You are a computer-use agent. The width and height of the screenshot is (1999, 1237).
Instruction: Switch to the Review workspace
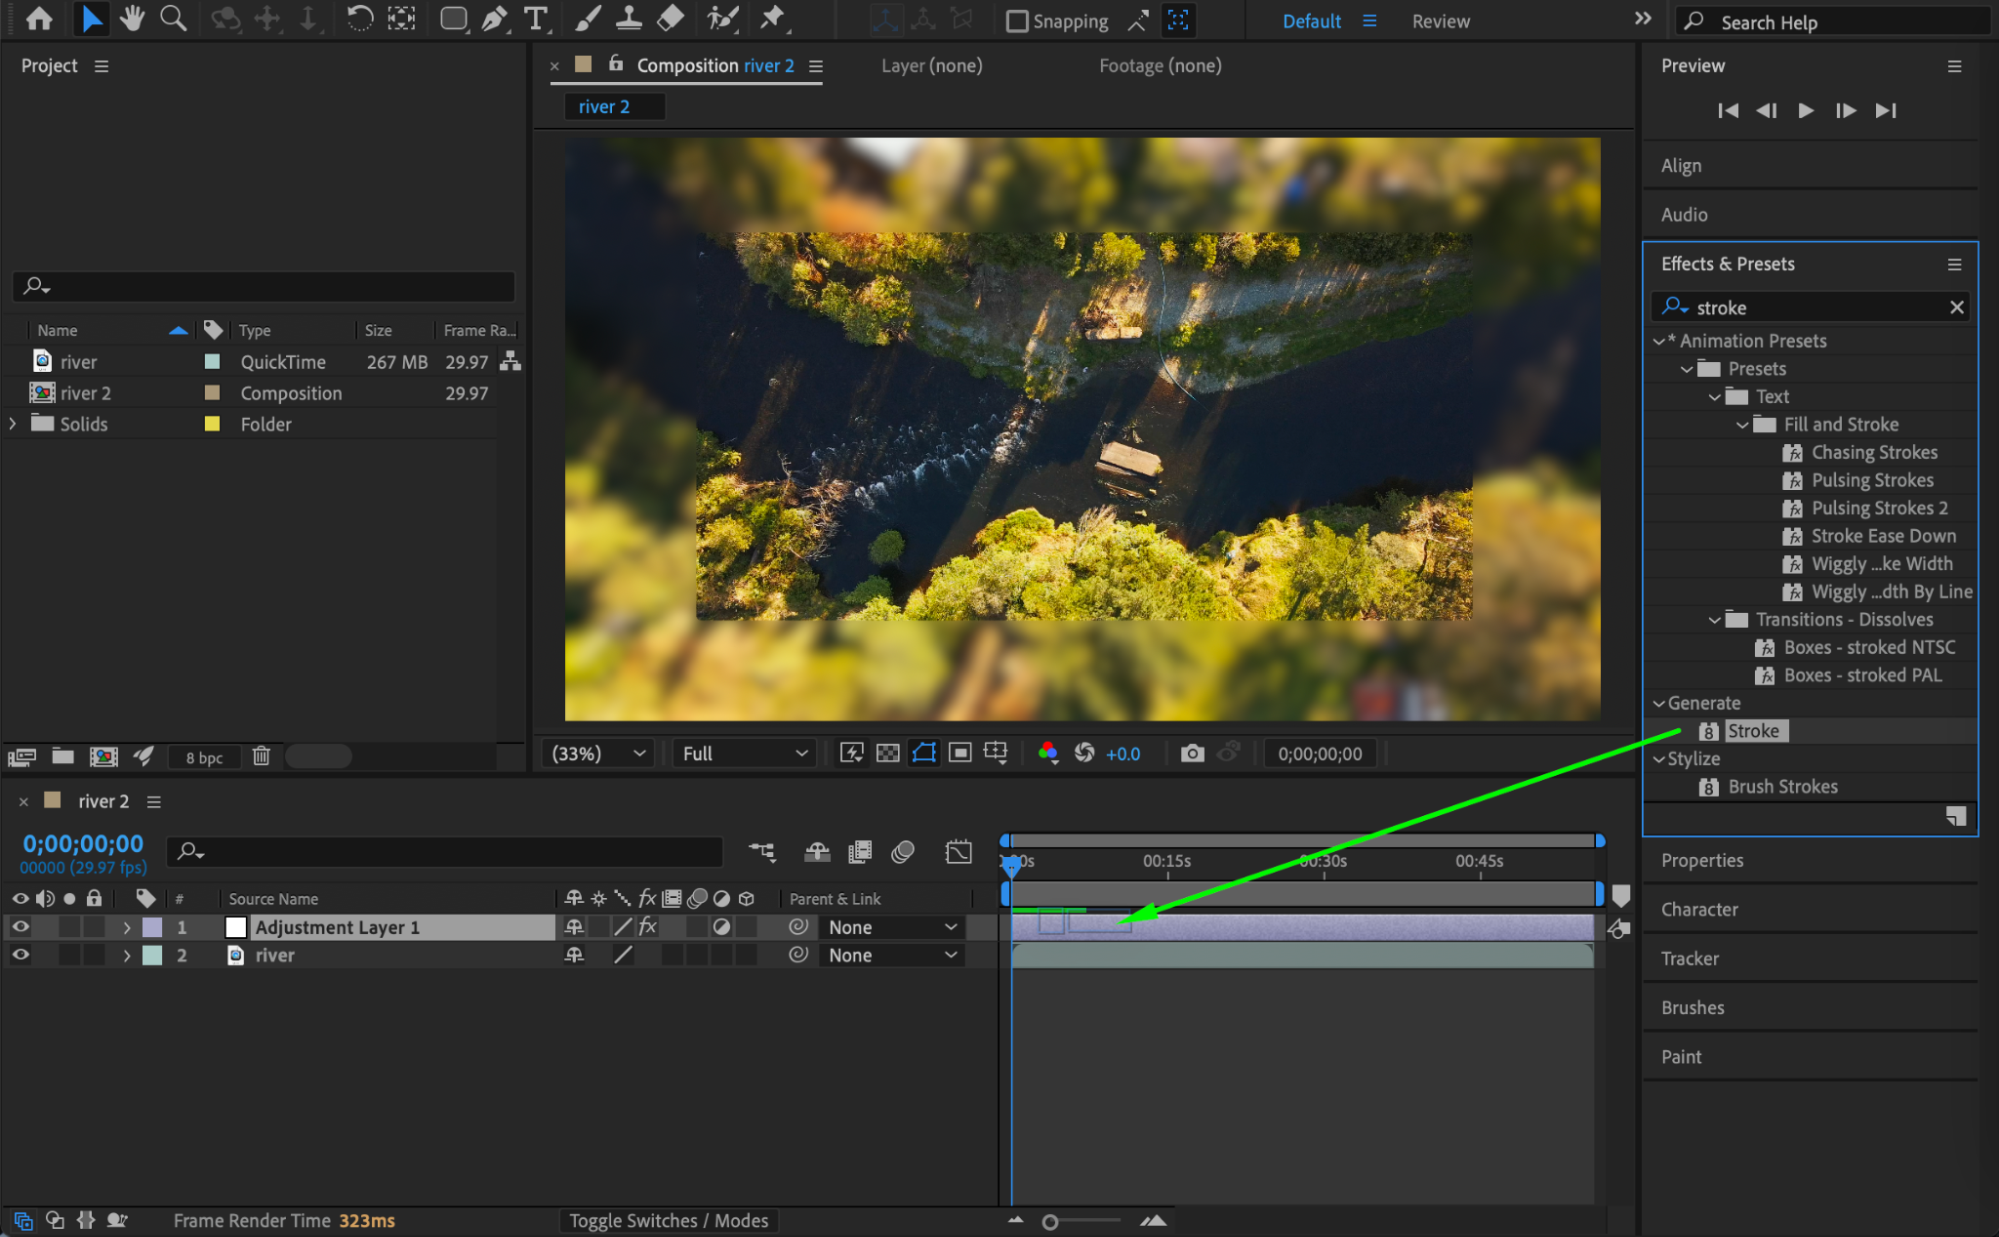pos(1440,21)
